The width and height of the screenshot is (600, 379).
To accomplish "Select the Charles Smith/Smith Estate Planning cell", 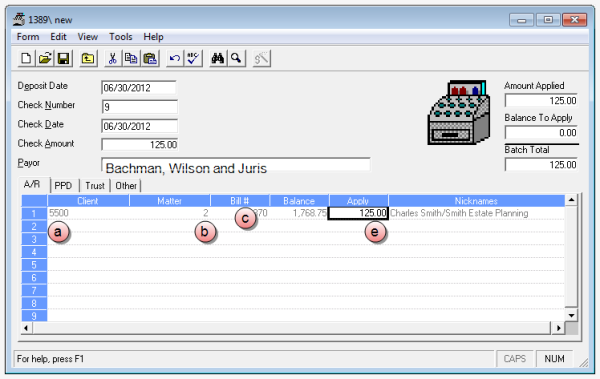I will 476,213.
